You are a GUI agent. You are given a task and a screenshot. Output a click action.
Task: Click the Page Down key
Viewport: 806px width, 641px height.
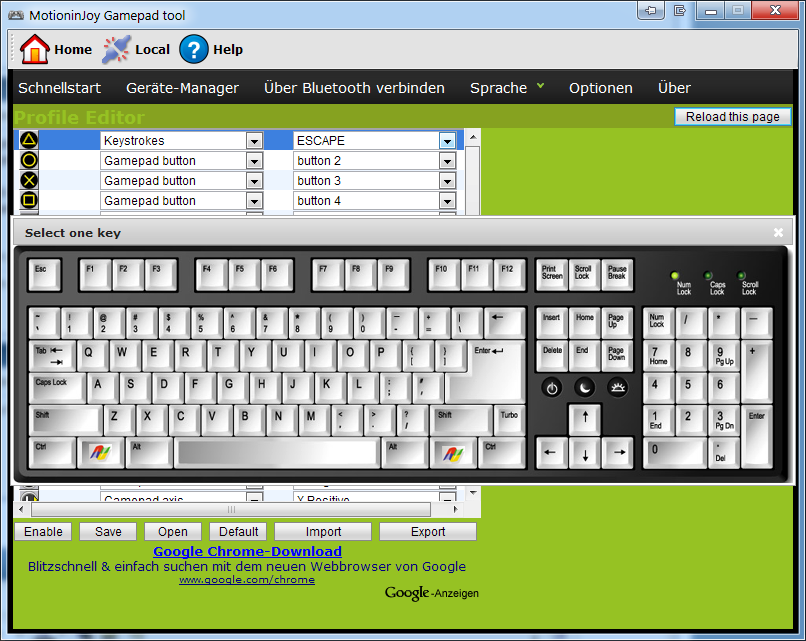tap(617, 356)
